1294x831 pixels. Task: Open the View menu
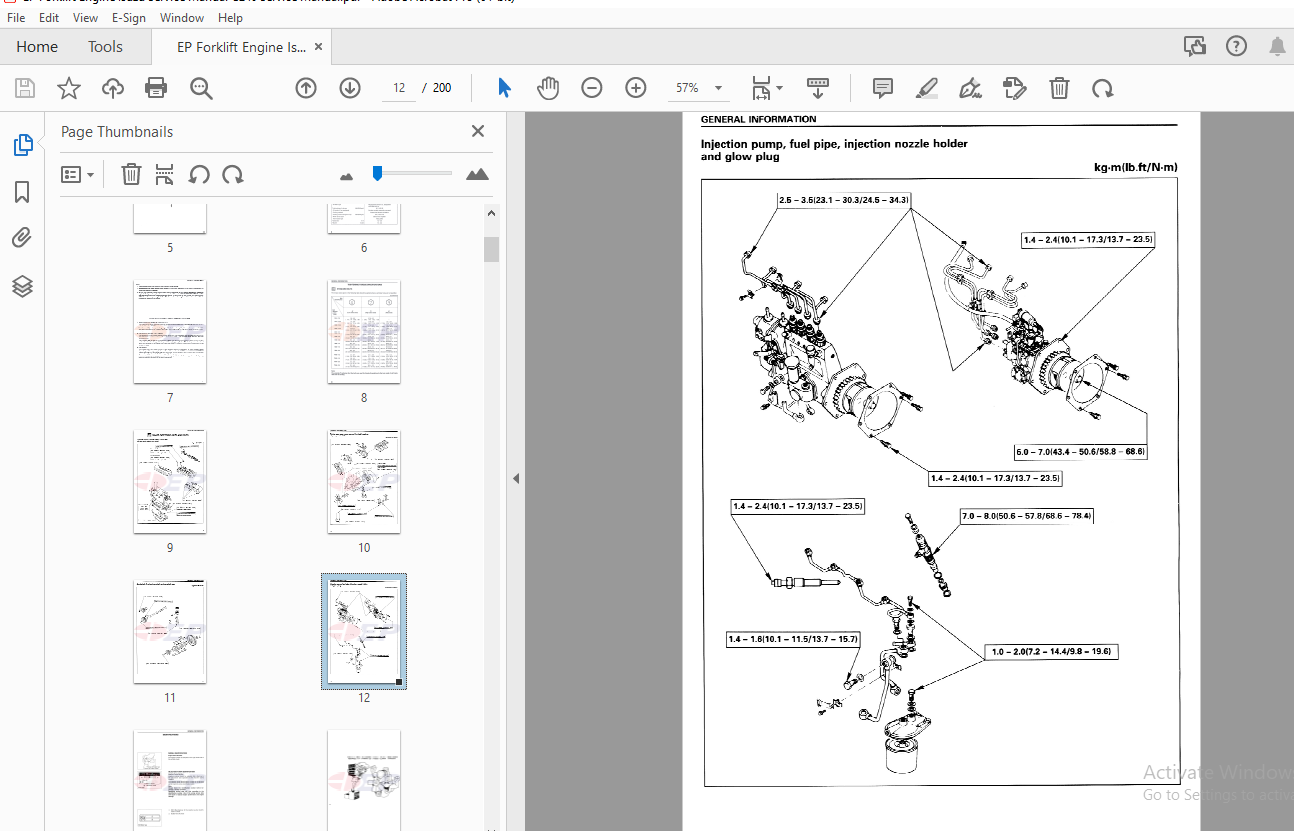click(86, 18)
